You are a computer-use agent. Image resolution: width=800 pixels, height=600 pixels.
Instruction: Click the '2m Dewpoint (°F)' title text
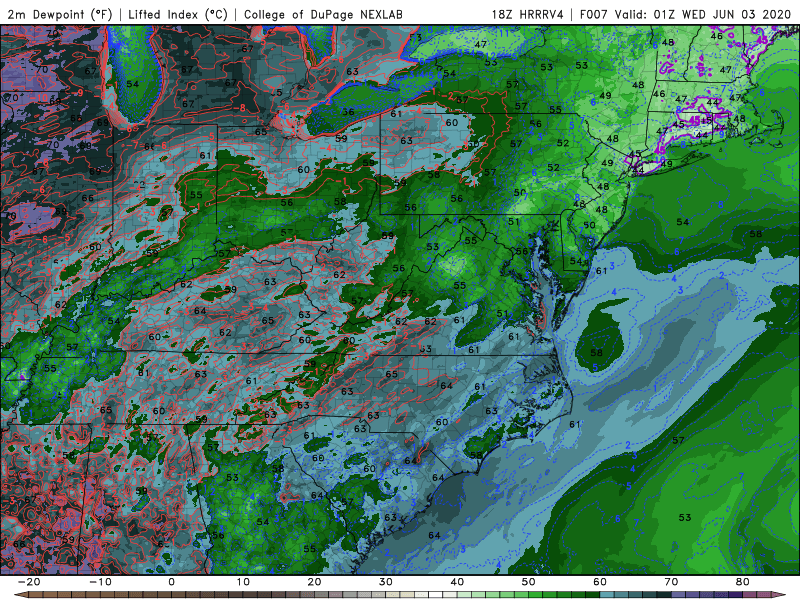point(60,14)
